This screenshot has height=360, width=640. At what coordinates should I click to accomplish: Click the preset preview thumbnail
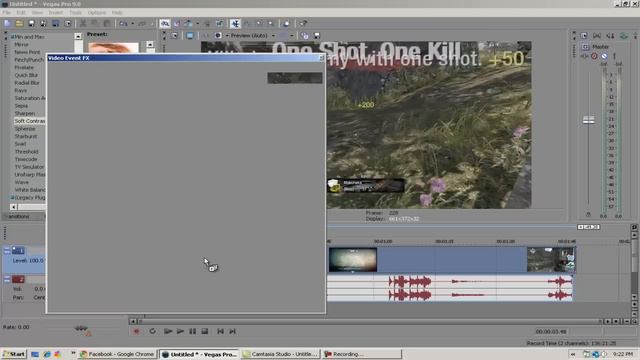pyautogui.click(x=113, y=48)
